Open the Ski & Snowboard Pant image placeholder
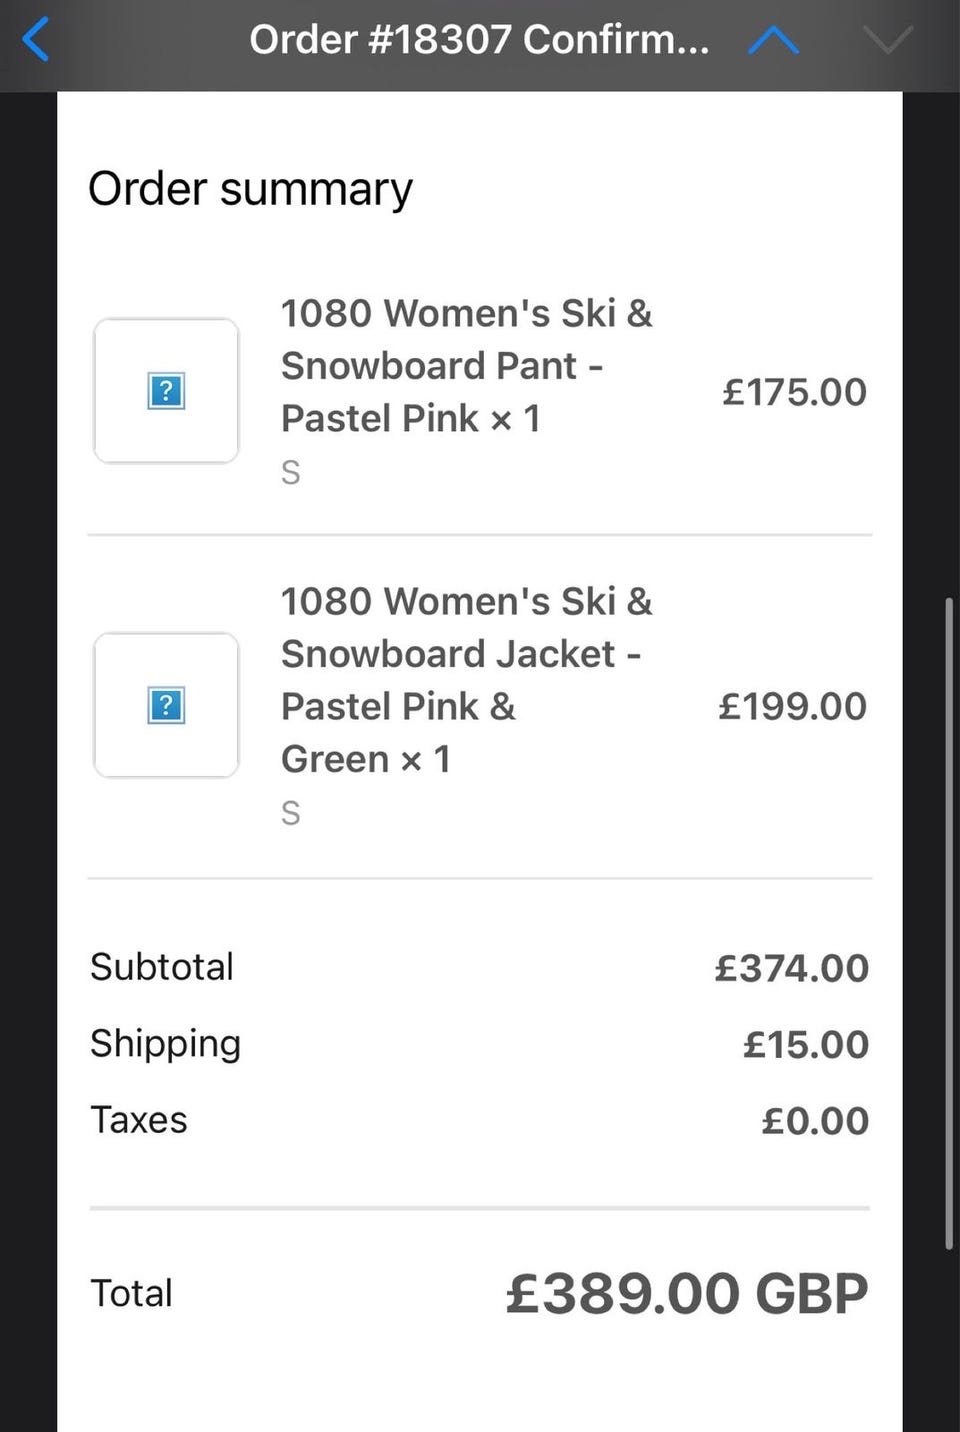Image resolution: width=960 pixels, height=1432 pixels. pos(166,391)
